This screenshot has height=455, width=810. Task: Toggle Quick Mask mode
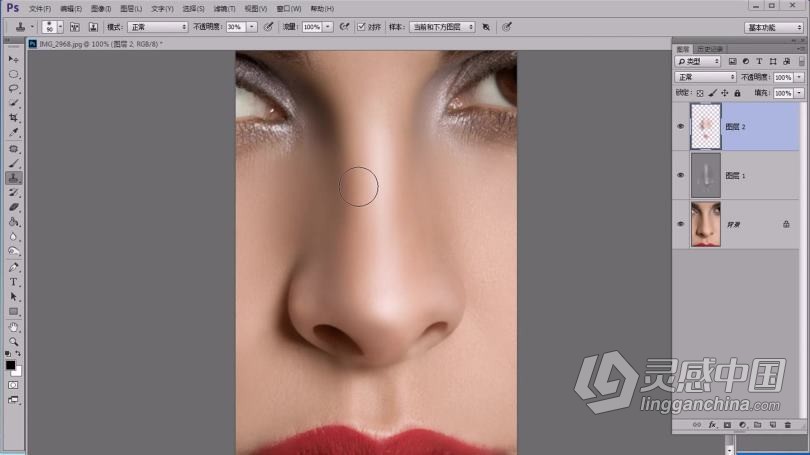13,385
